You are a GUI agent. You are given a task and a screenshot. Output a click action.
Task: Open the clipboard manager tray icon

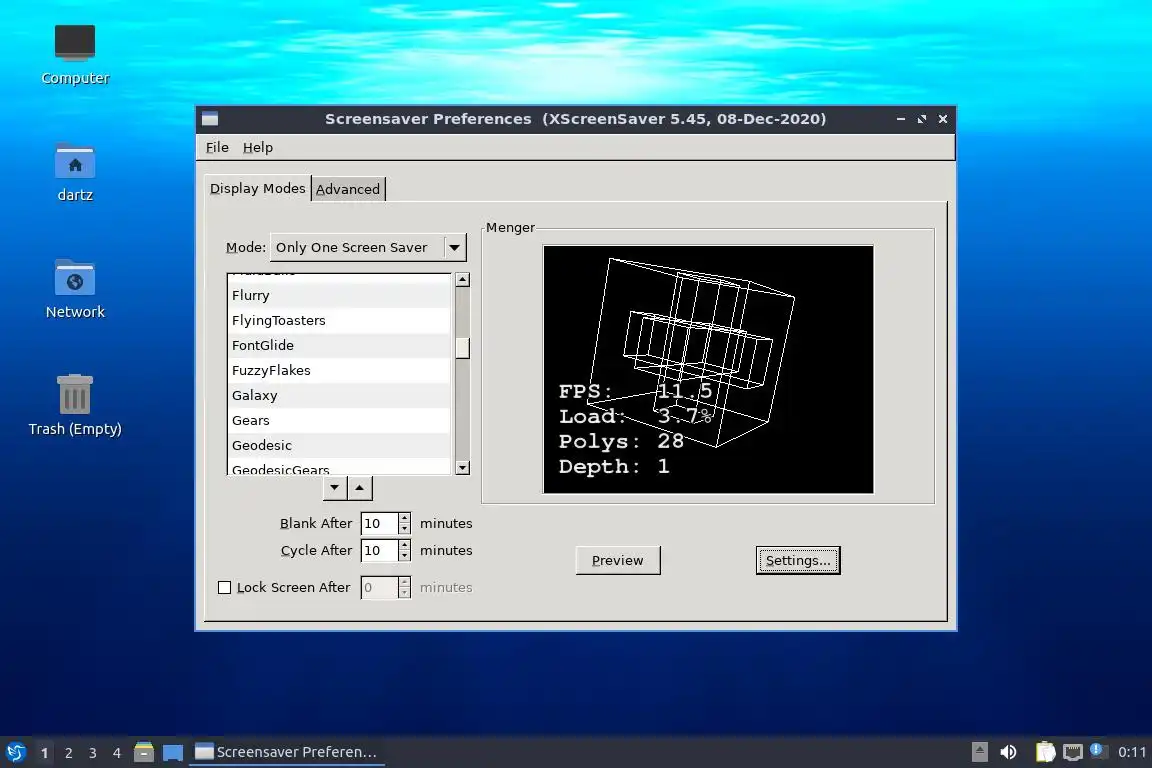1045,752
